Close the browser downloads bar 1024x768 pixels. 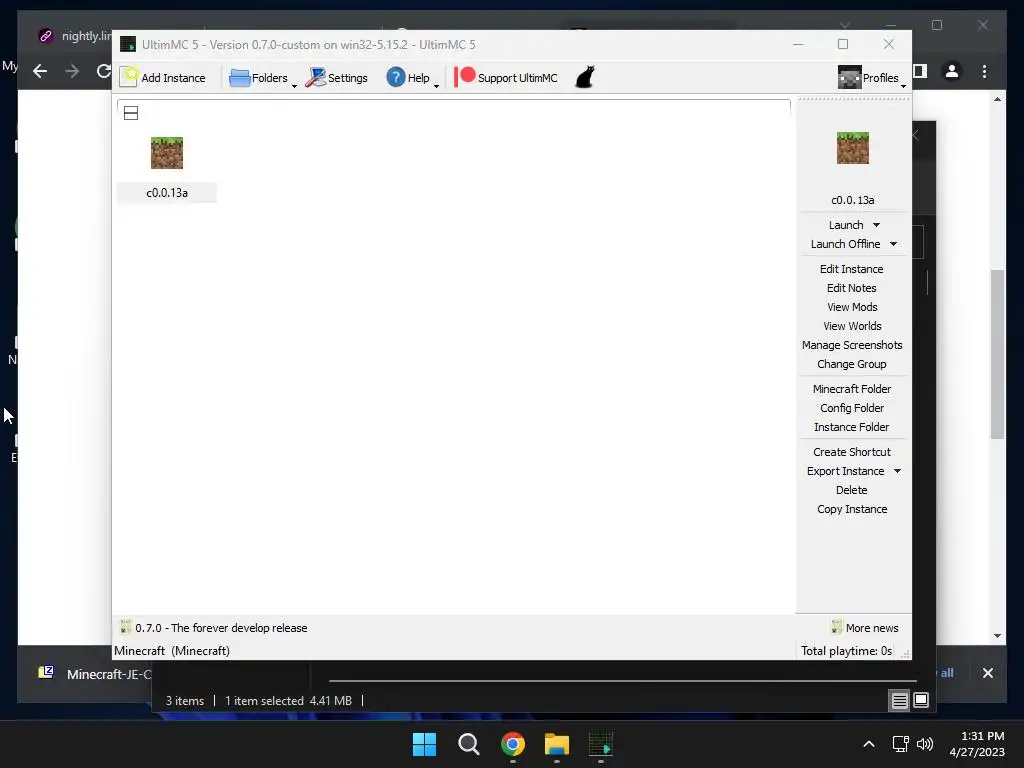987,673
